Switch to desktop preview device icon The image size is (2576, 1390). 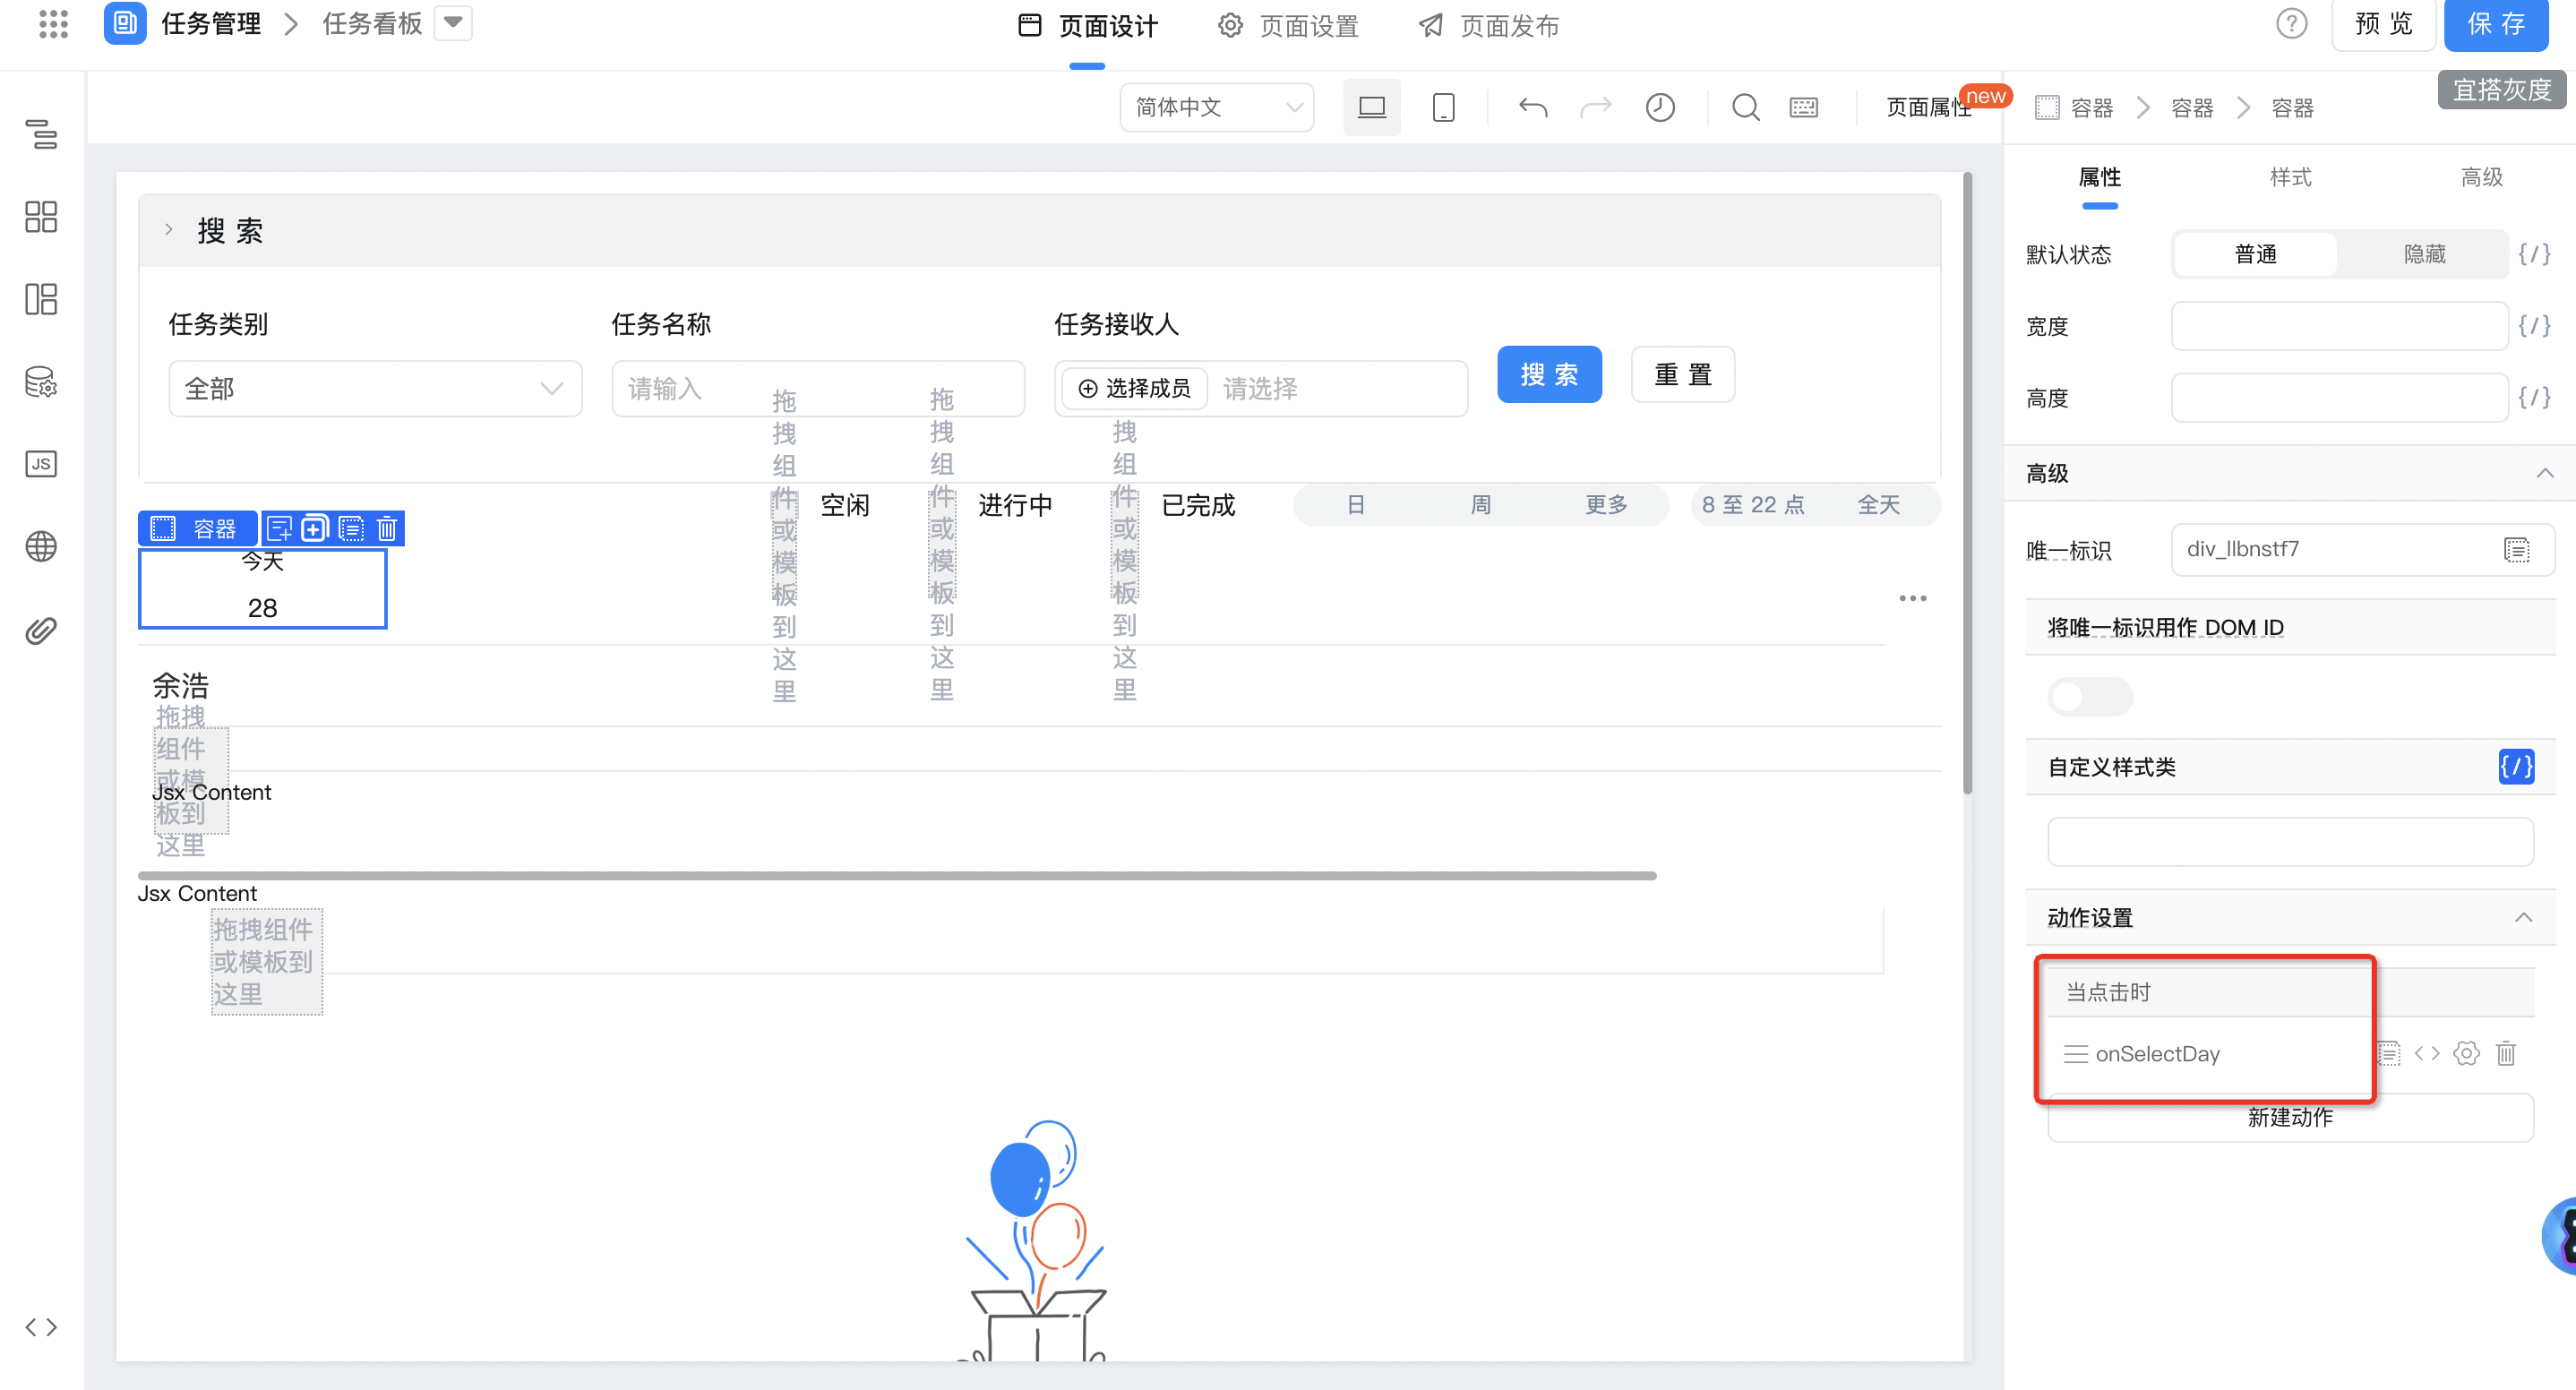1372,107
